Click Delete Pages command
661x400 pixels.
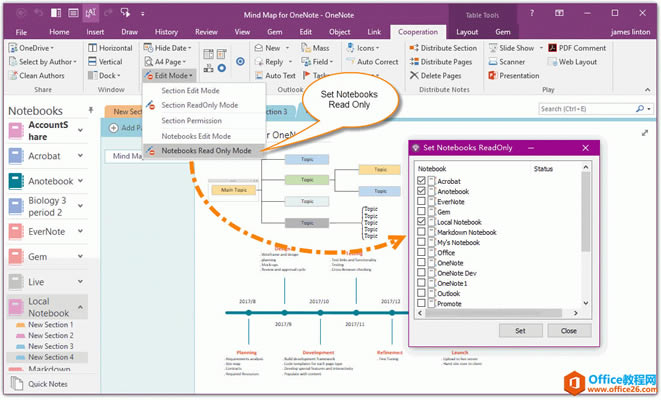pos(435,76)
